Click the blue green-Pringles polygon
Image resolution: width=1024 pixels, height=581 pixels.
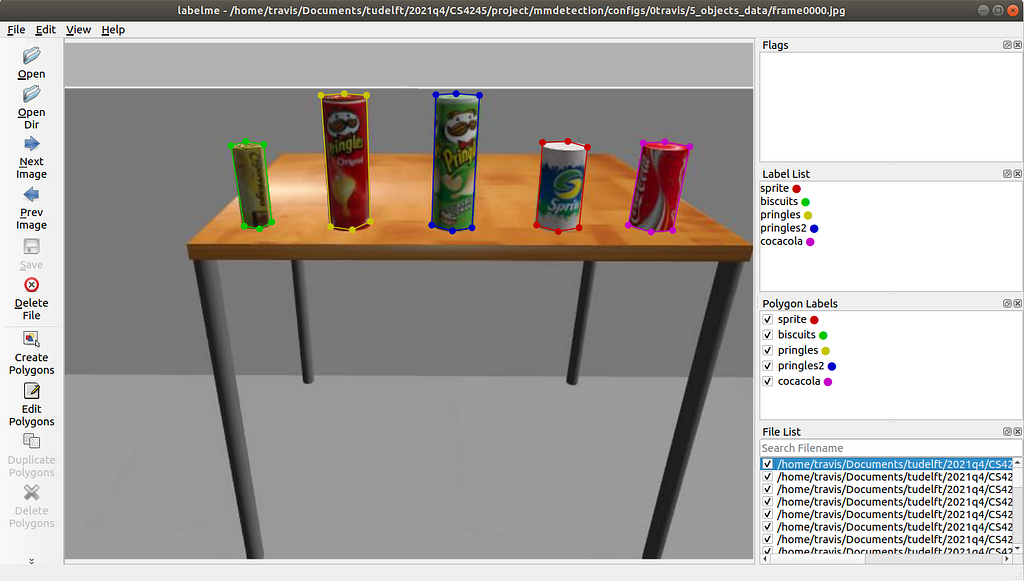coord(455,162)
